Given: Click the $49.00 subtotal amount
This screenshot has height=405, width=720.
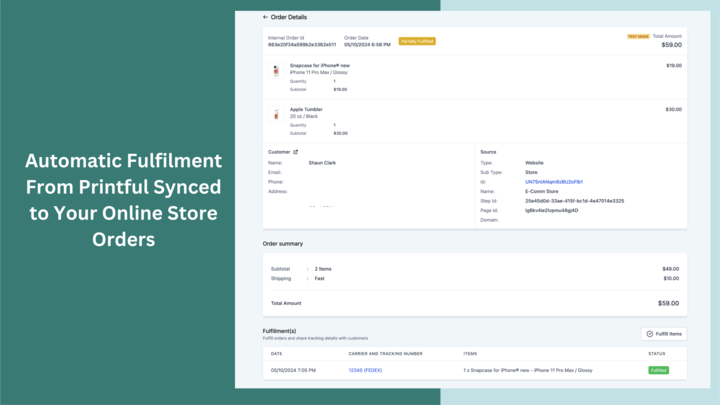Looking at the screenshot, I should tap(670, 269).
